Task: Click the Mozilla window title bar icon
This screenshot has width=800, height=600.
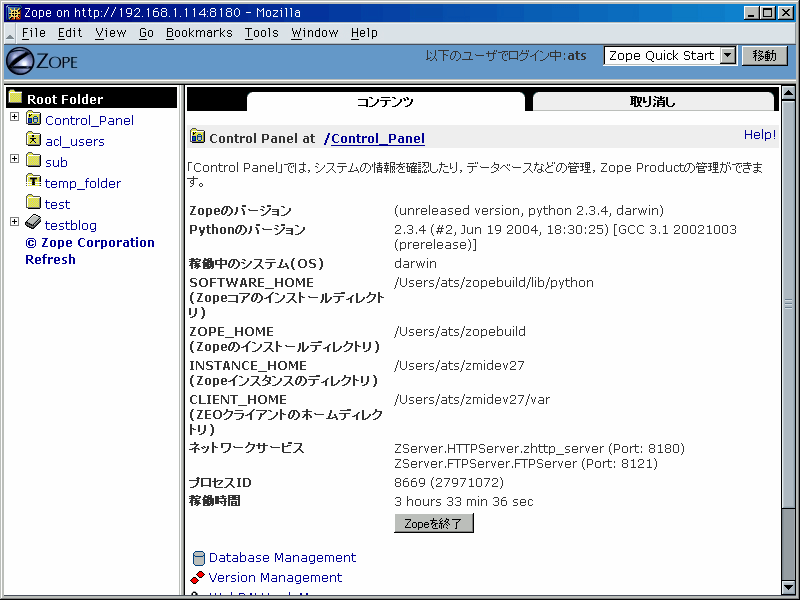Action: point(14,13)
